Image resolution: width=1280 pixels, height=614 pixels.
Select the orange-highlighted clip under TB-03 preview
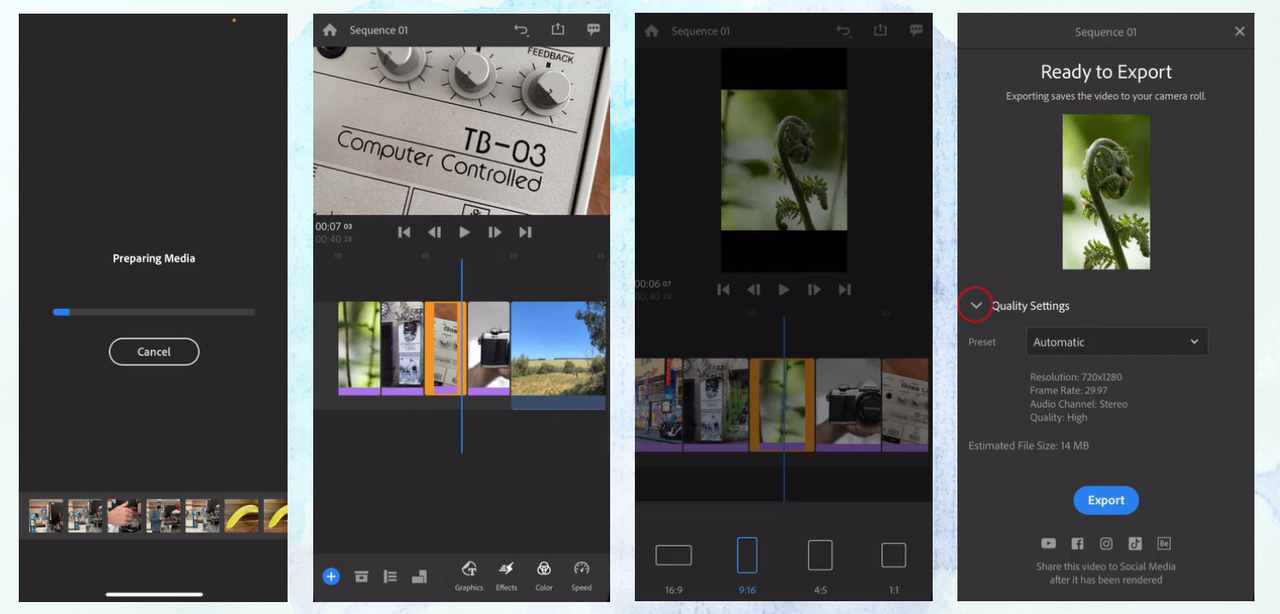point(445,349)
